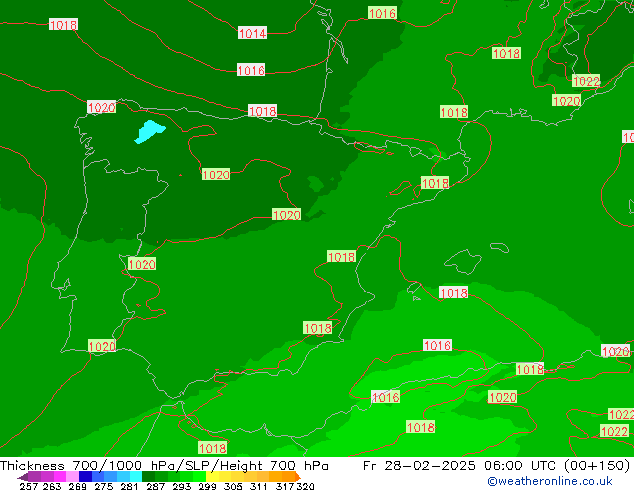
Task: Click the orange arrow end of the legend
Action: tap(298, 477)
